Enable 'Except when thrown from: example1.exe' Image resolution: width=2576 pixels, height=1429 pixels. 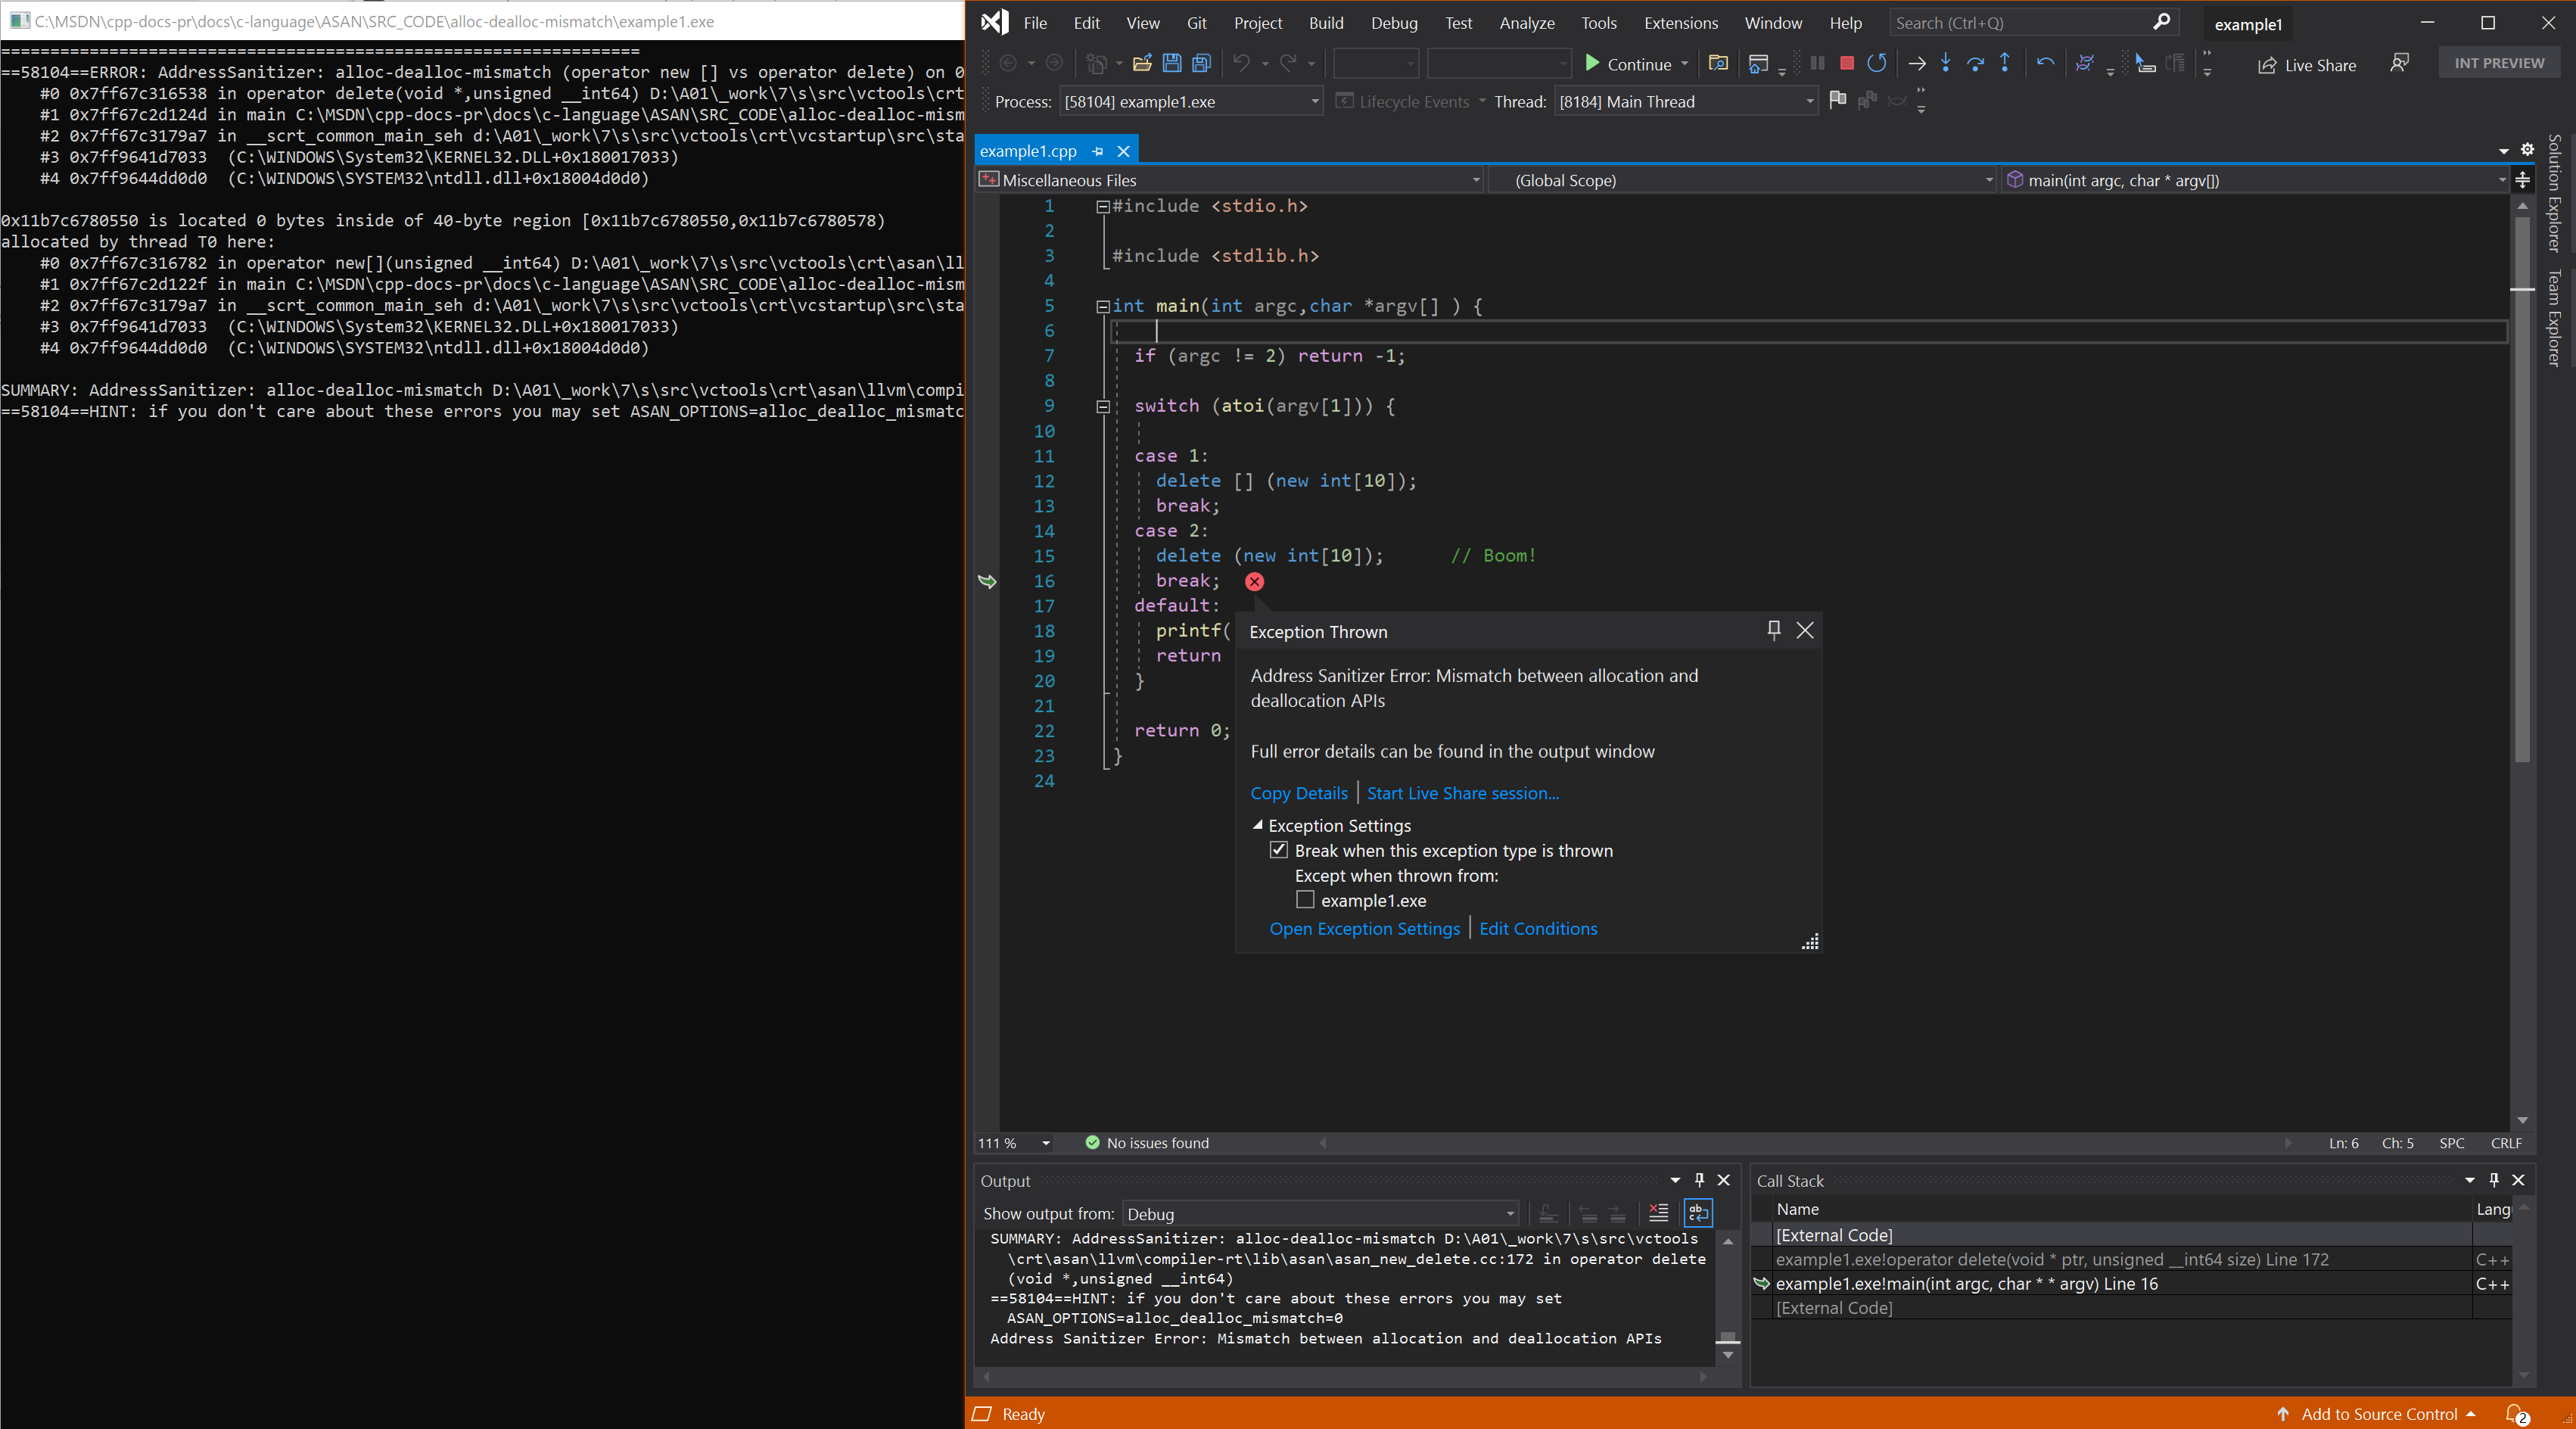tap(1305, 899)
